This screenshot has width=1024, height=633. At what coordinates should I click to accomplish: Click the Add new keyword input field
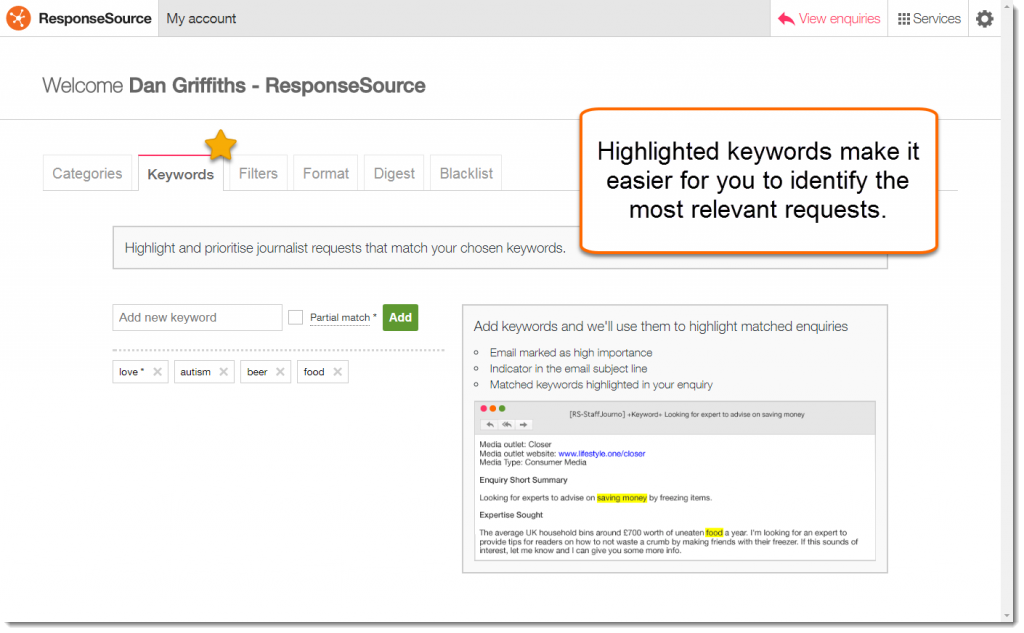pos(197,317)
